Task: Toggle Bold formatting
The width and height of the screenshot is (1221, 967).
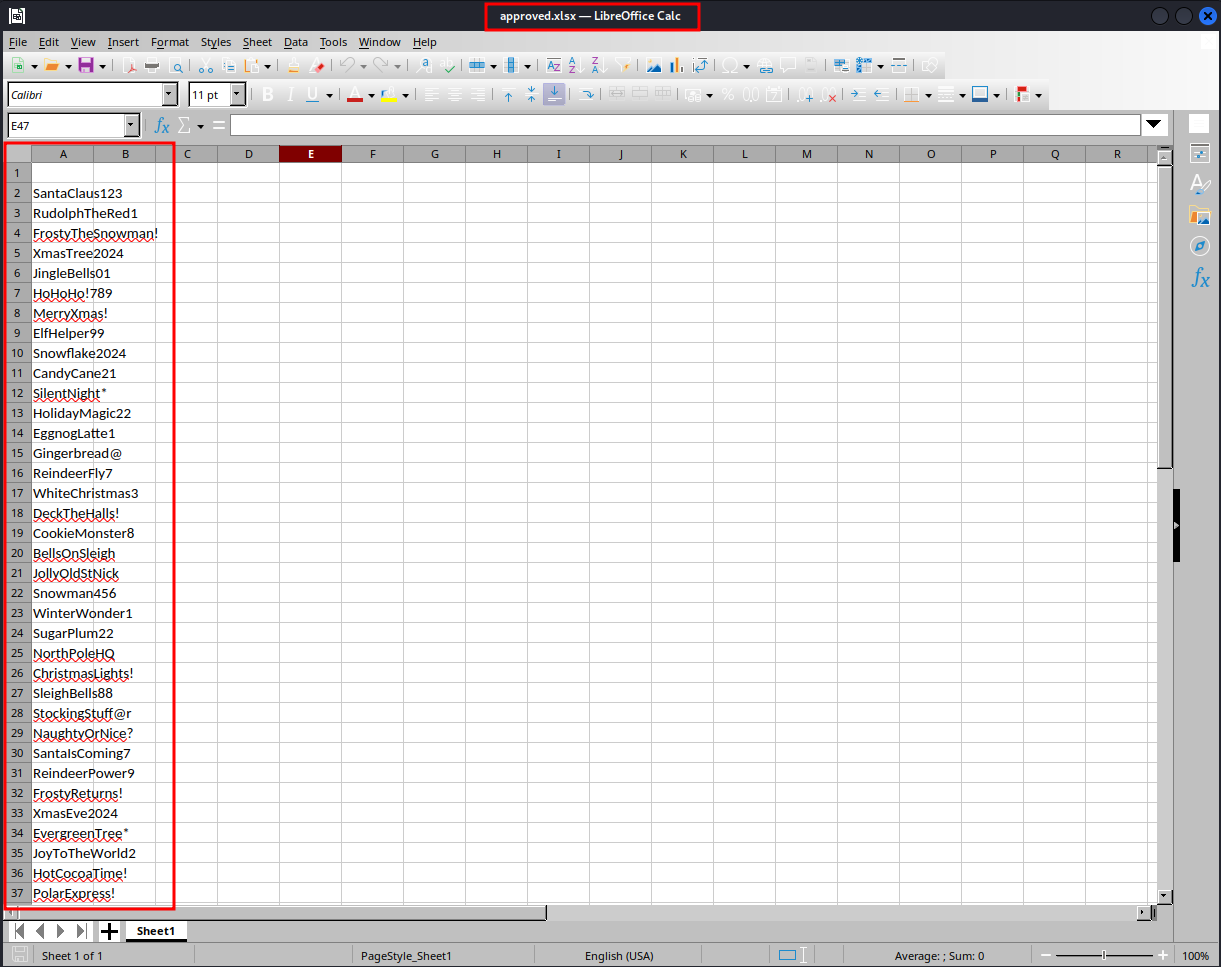Action: (x=267, y=95)
